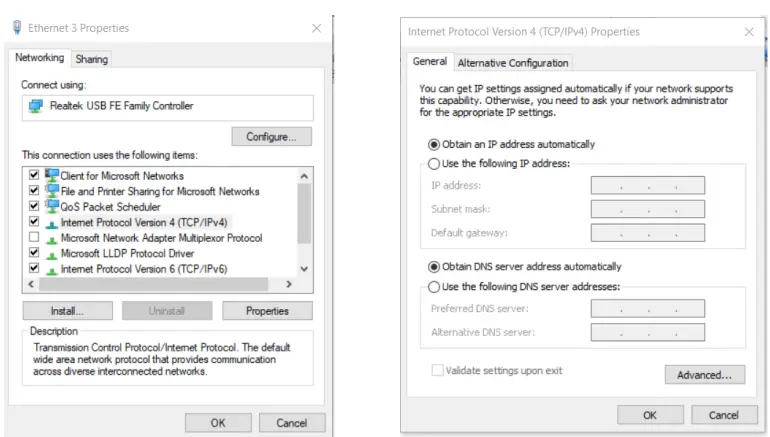Click the Configure button
Viewport: 770px width, 437px height.
click(x=271, y=137)
